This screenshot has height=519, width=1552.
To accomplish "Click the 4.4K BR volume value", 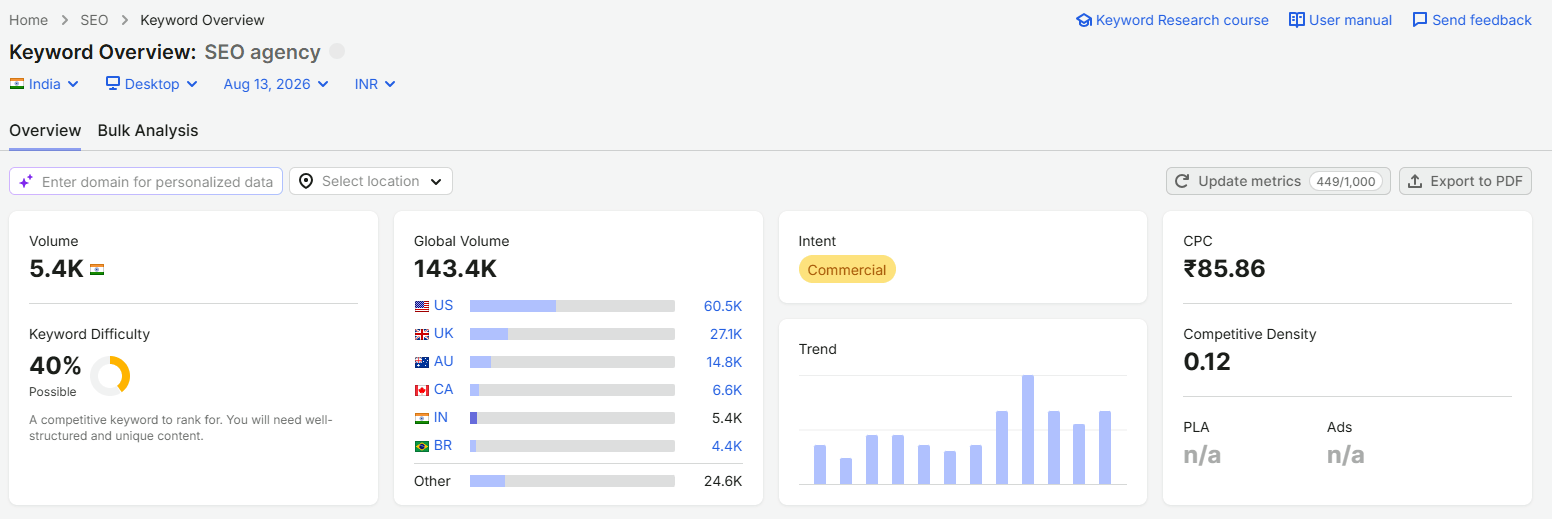I will (727, 446).
